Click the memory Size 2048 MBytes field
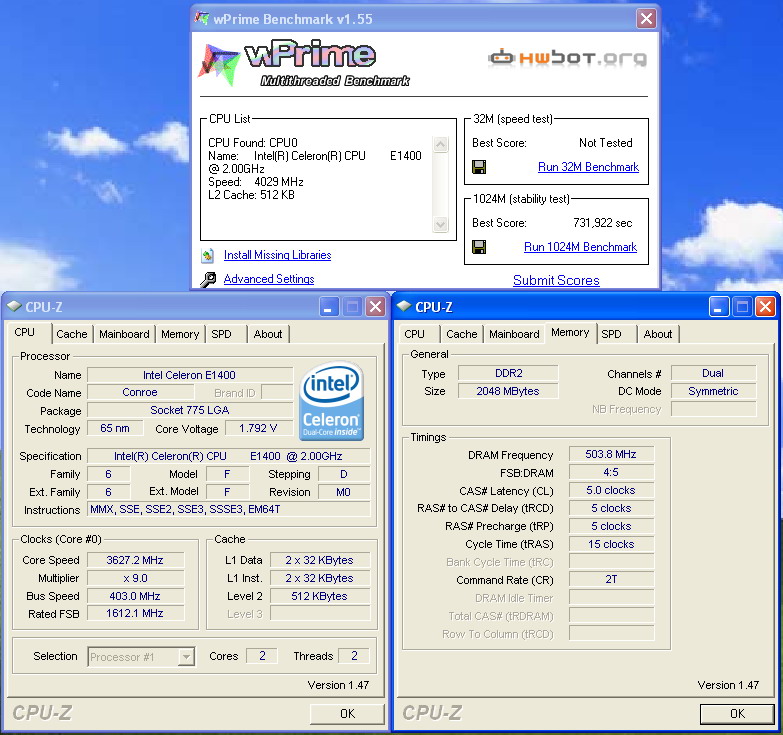This screenshot has height=735, width=783. click(508, 391)
